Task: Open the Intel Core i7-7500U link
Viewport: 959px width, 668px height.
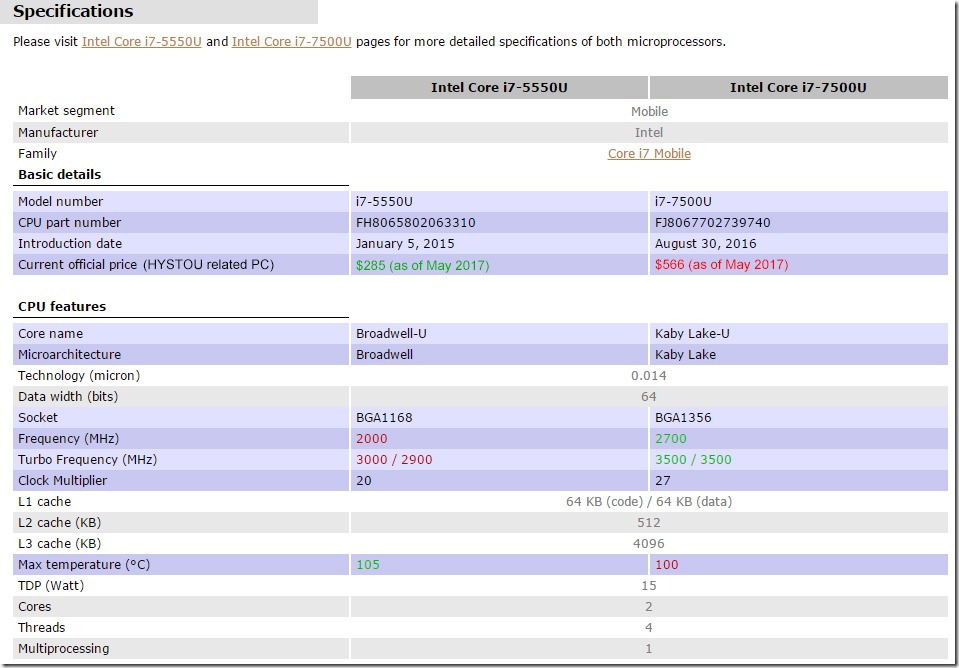Action: point(292,42)
